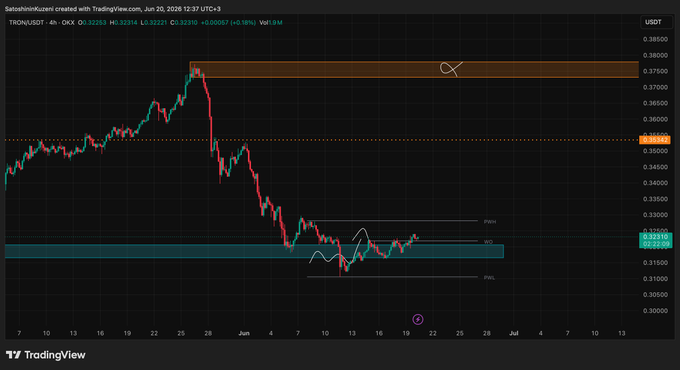Viewport: 680px width, 370px height.
Task: Select the orange 0.35342 price label
Action: point(655,140)
